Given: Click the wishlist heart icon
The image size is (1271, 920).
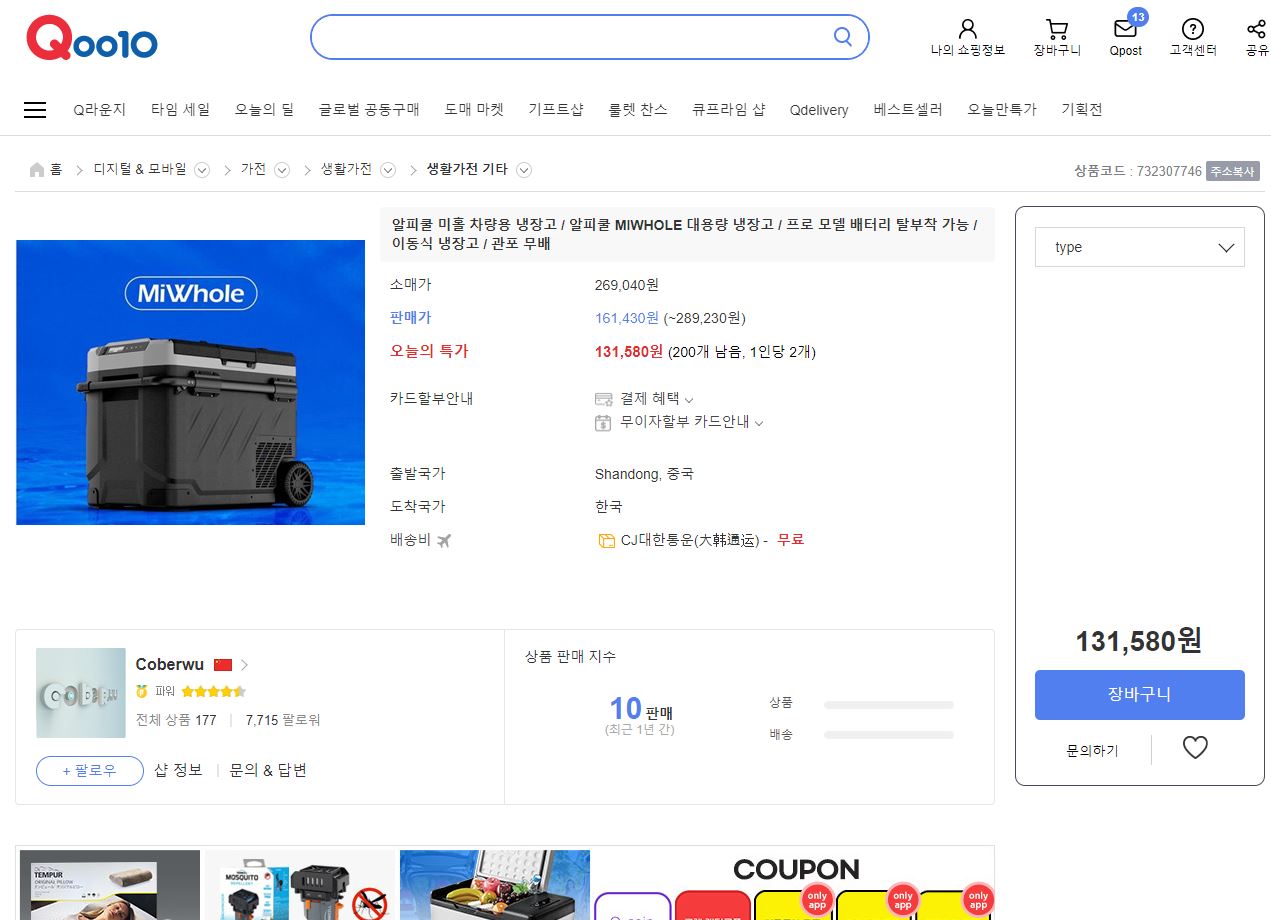Looking at the screenshot, I should click(x=1195, y=747).
